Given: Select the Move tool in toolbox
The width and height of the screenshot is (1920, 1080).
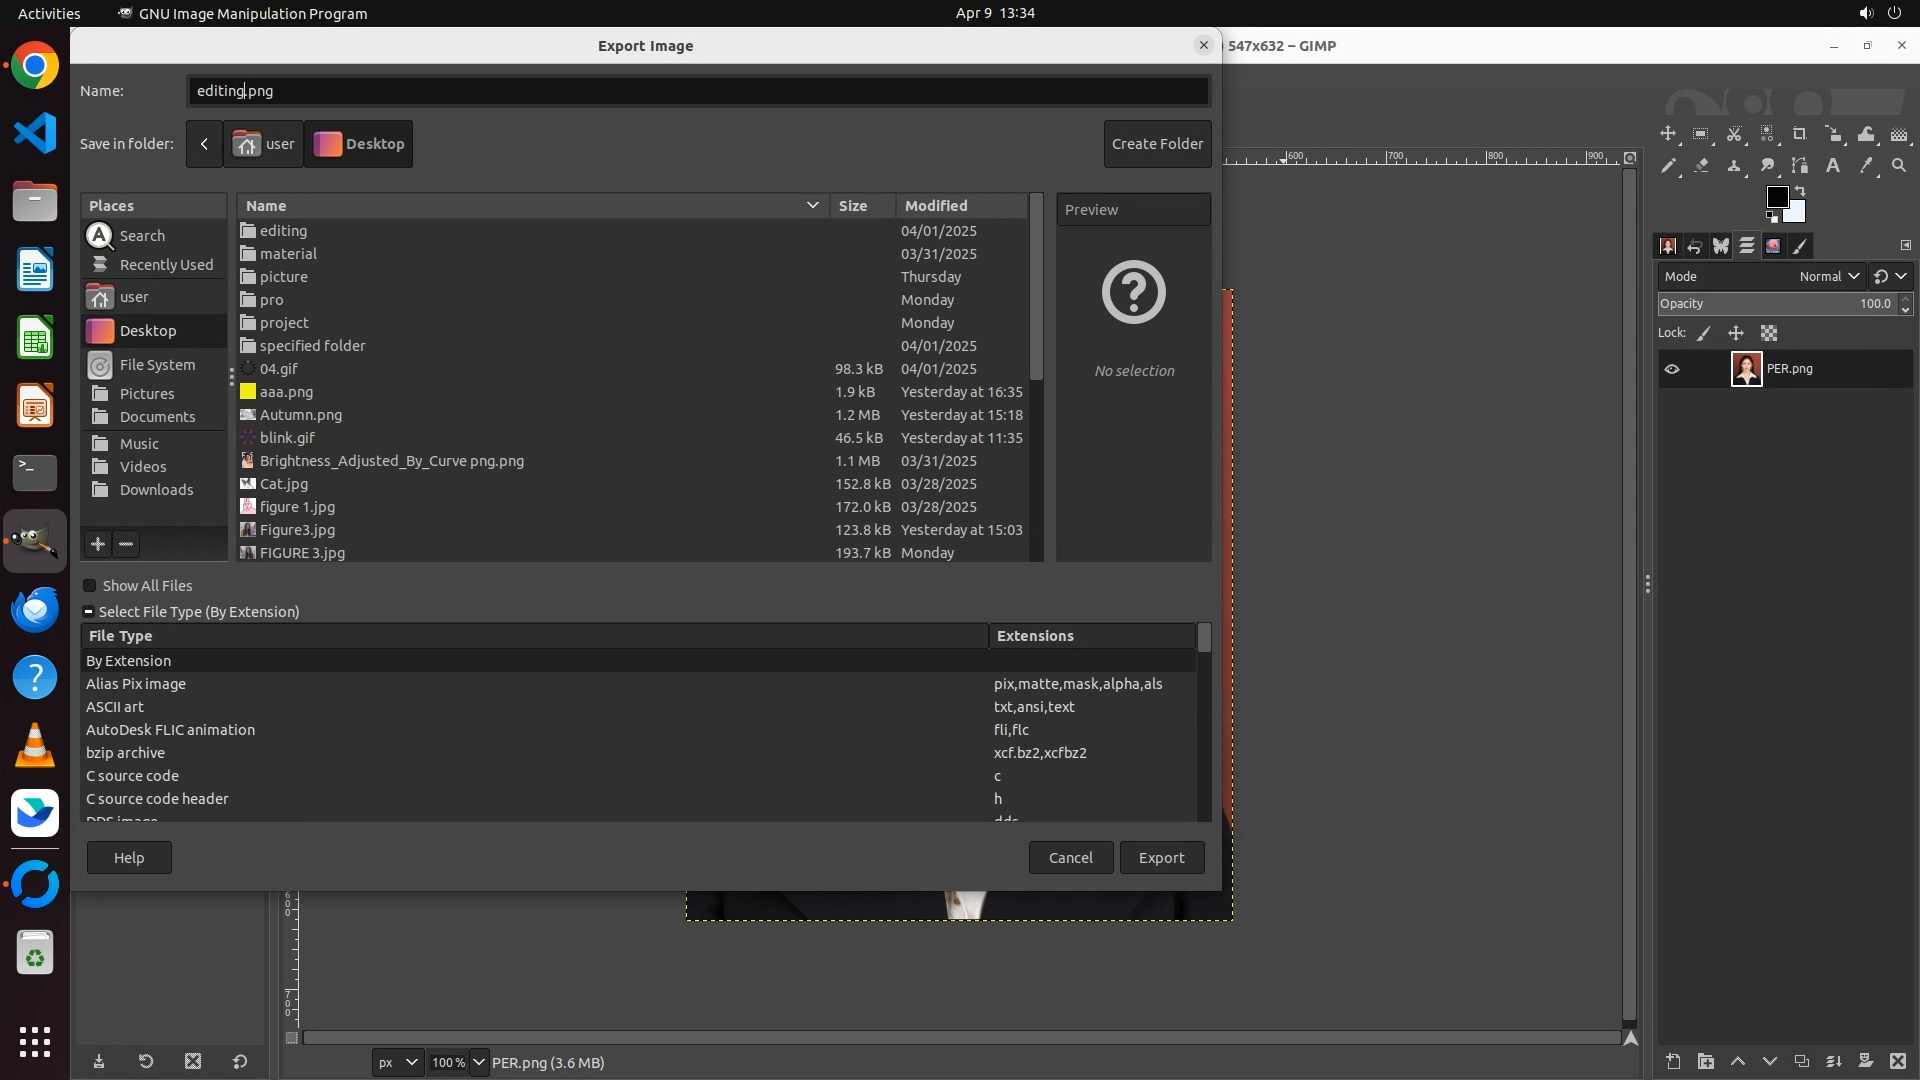Looking at the screenshot, I should (1668, 134).
